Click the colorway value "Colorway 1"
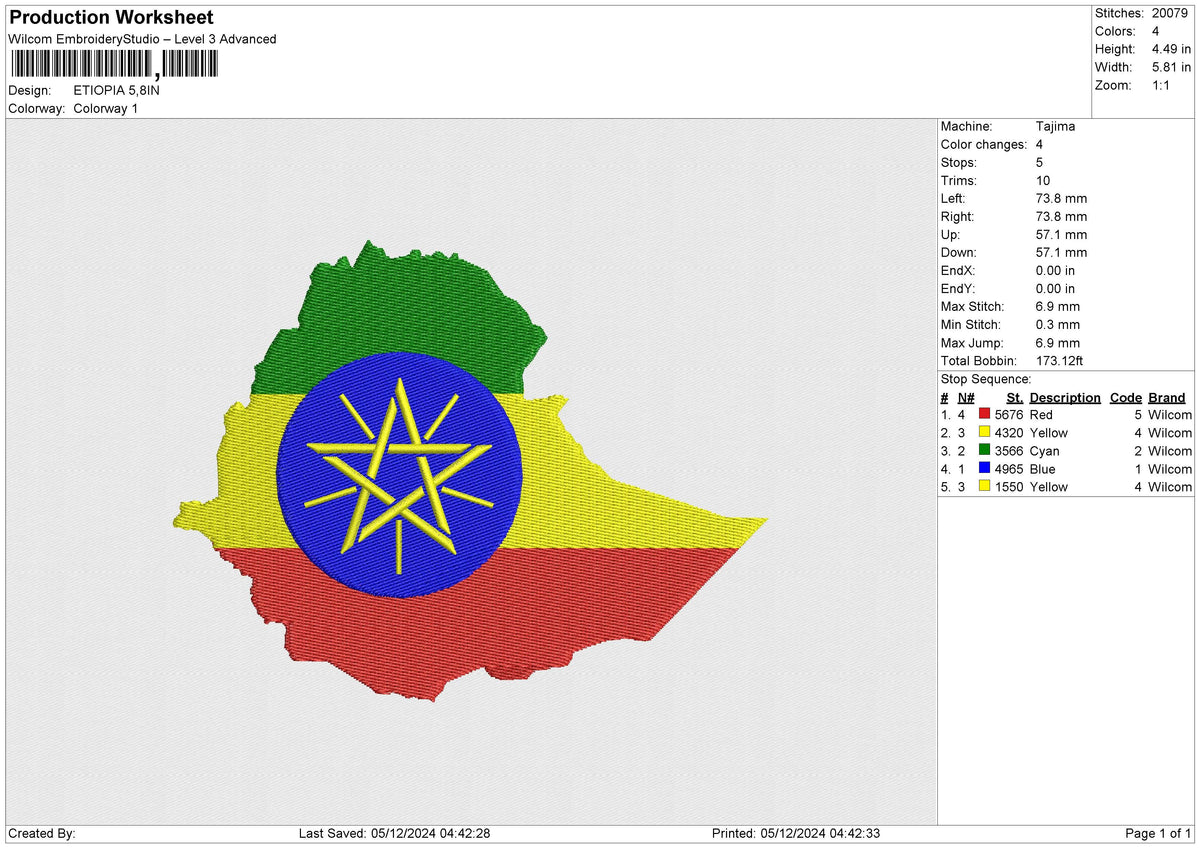The image size is (1200, 848). tap(105, 108)
